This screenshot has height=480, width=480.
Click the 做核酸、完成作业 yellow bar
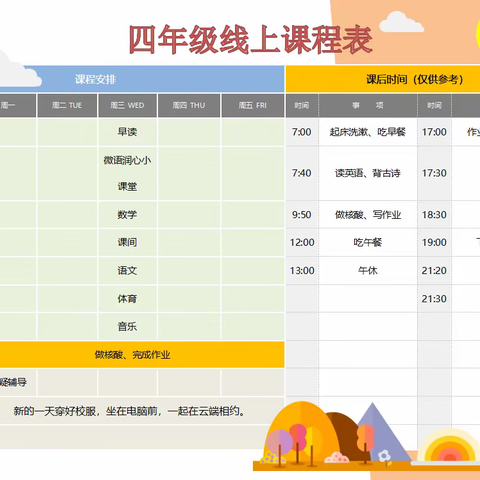[142, 355]
